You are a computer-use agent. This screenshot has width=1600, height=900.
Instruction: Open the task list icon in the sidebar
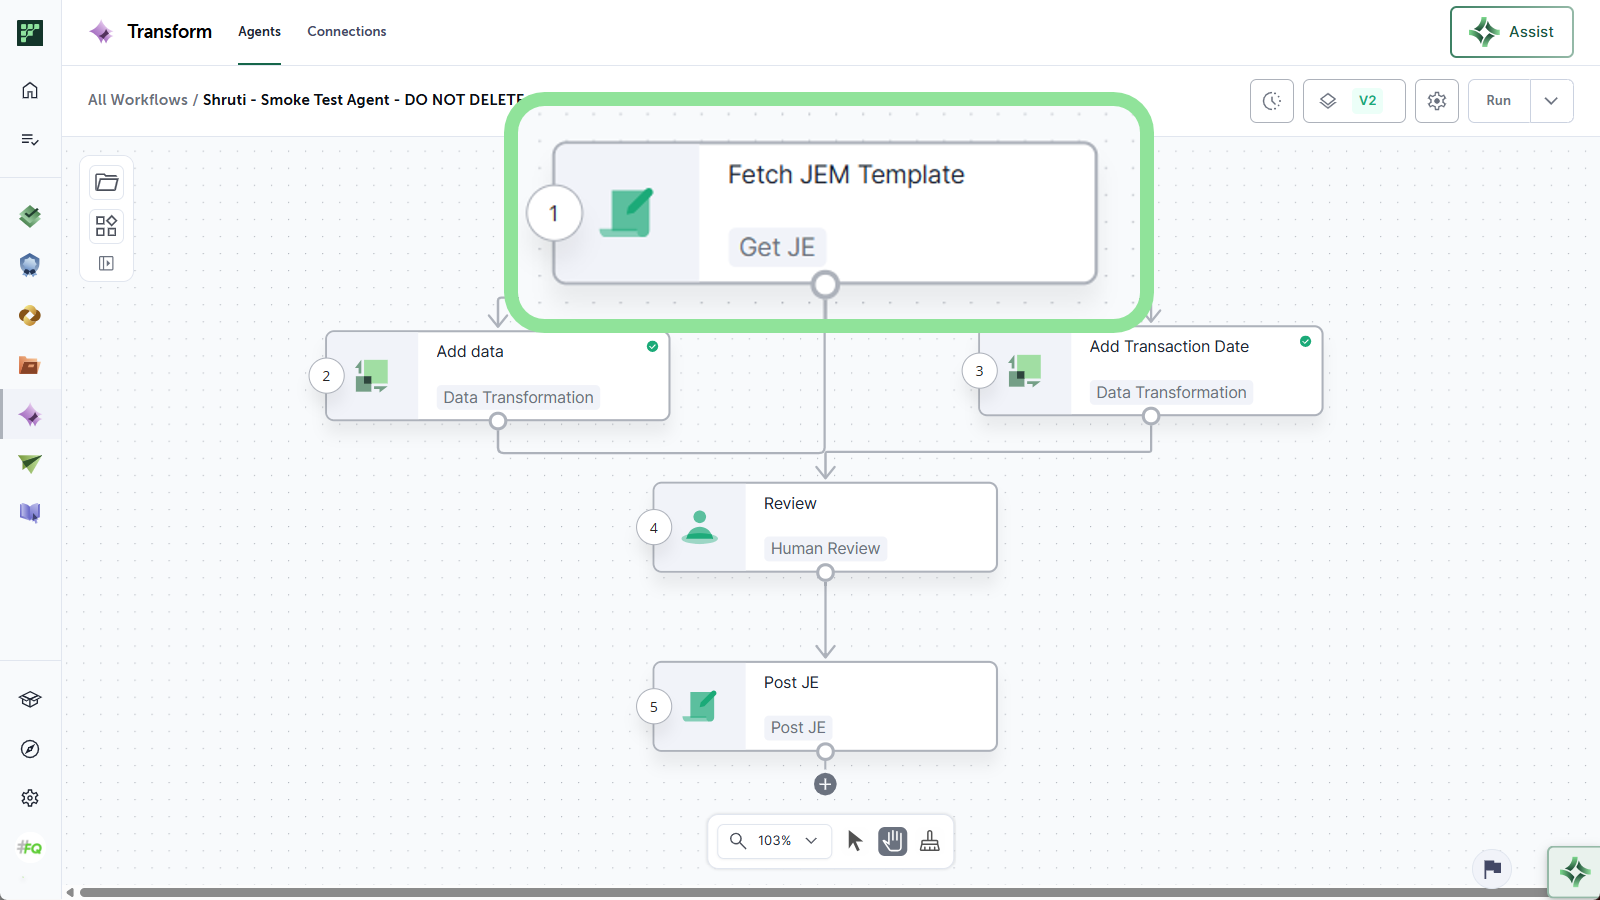click(x=30, y=139)
